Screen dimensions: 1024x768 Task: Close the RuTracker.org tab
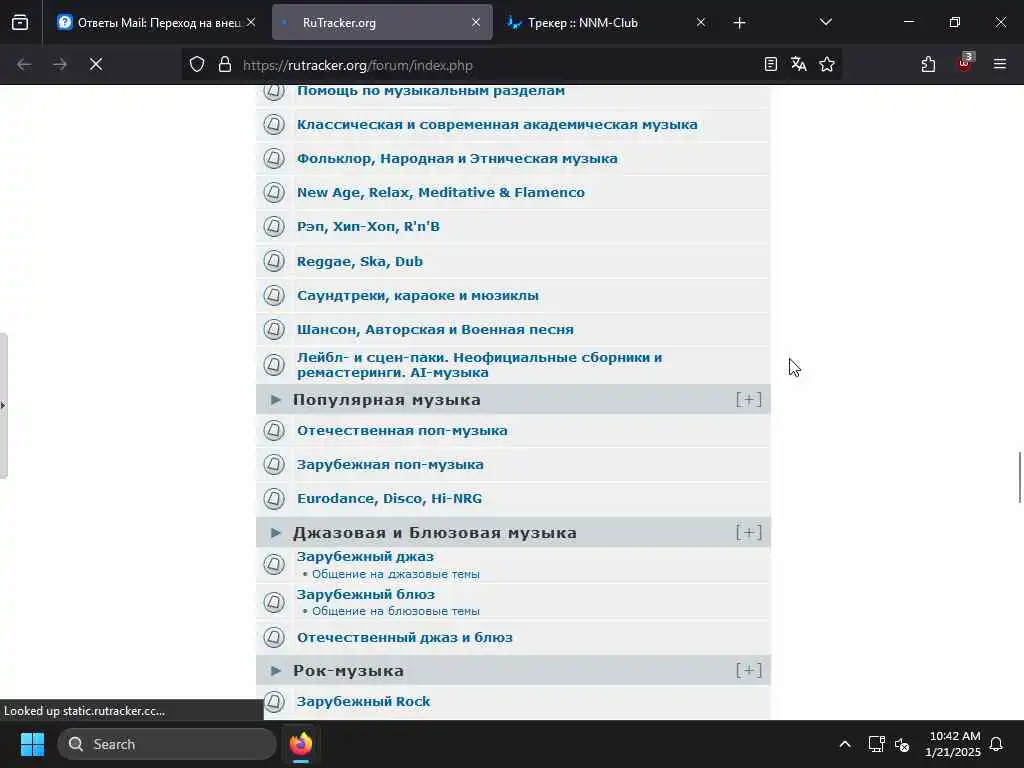476,22
